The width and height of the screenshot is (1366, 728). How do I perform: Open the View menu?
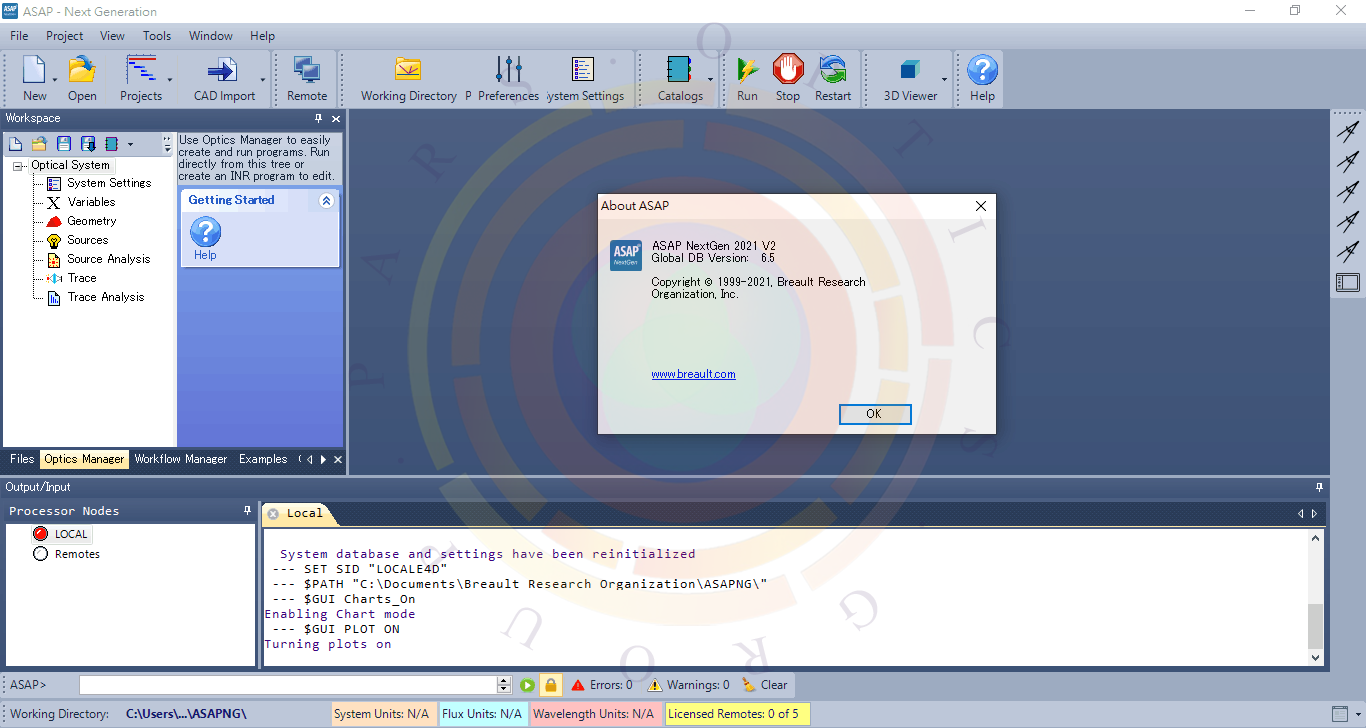click(x=112, y=36)
